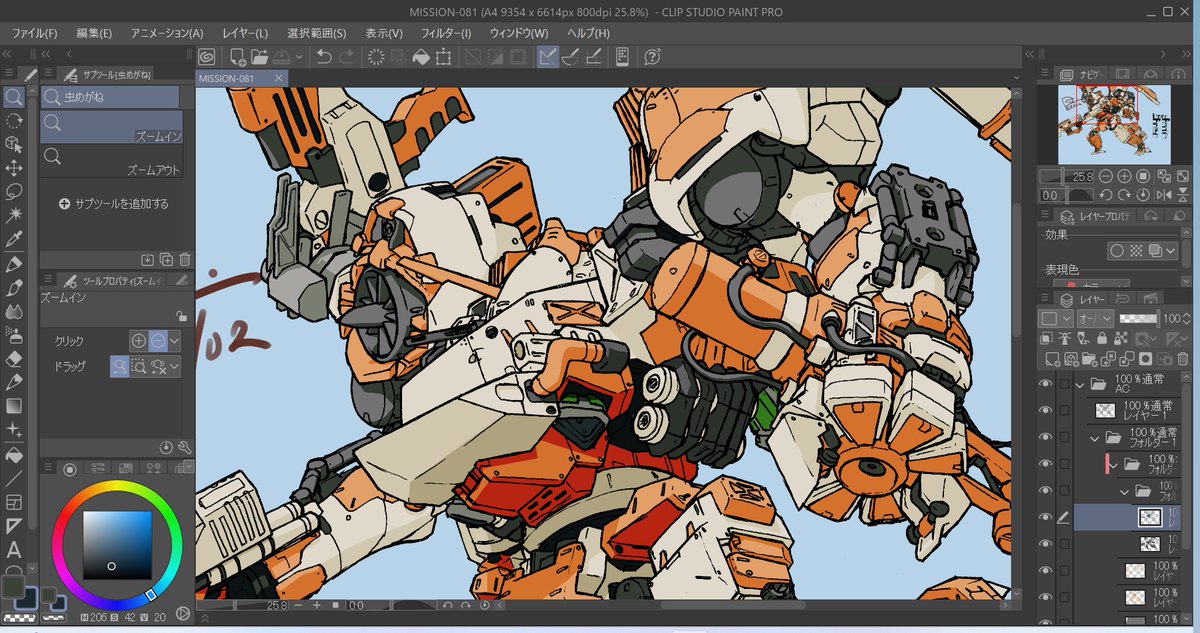Open the フィルター(I) menu

445,33
